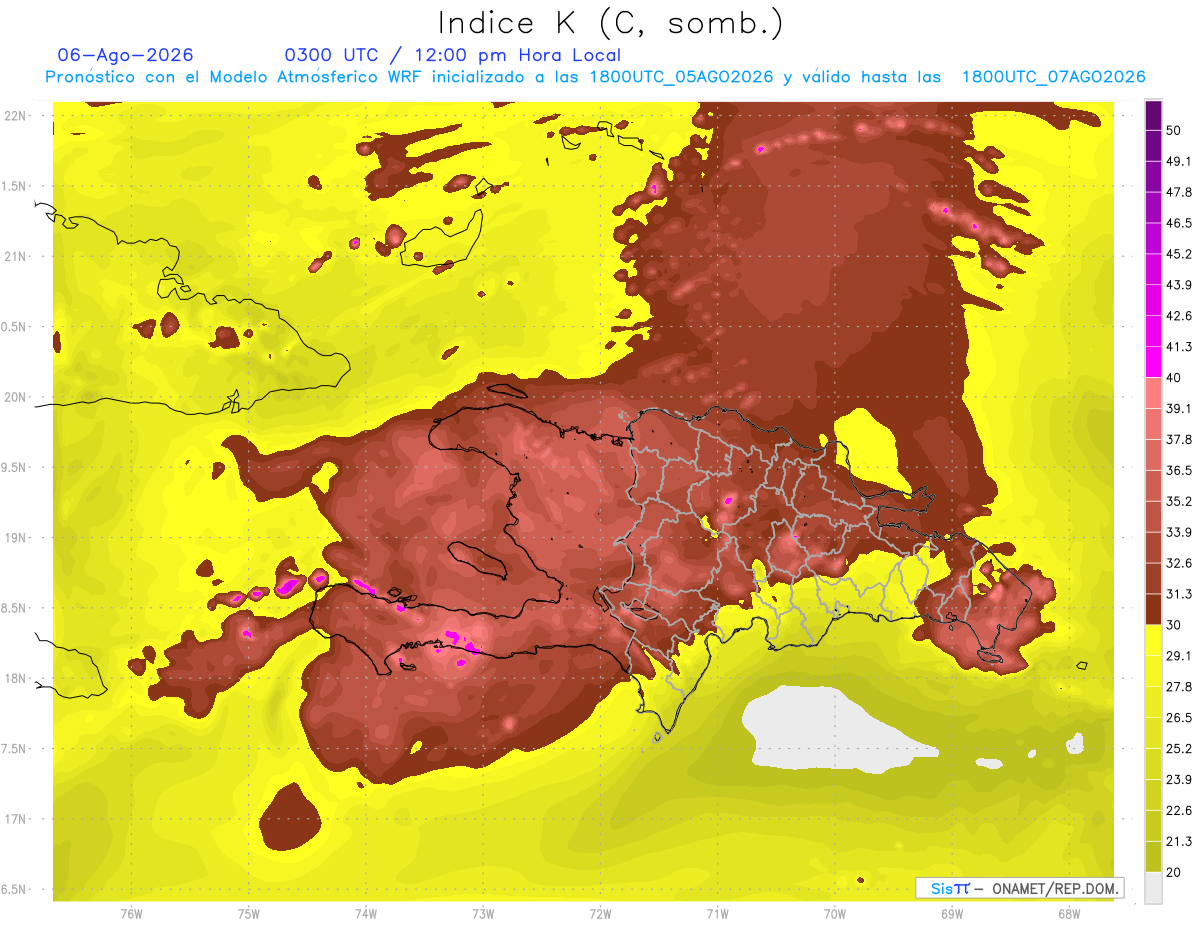Click the 'ONAMET/REP.DOM.' credit label
The width and height of the screenshot is (1200, 927).
[x=1054, y=888]
